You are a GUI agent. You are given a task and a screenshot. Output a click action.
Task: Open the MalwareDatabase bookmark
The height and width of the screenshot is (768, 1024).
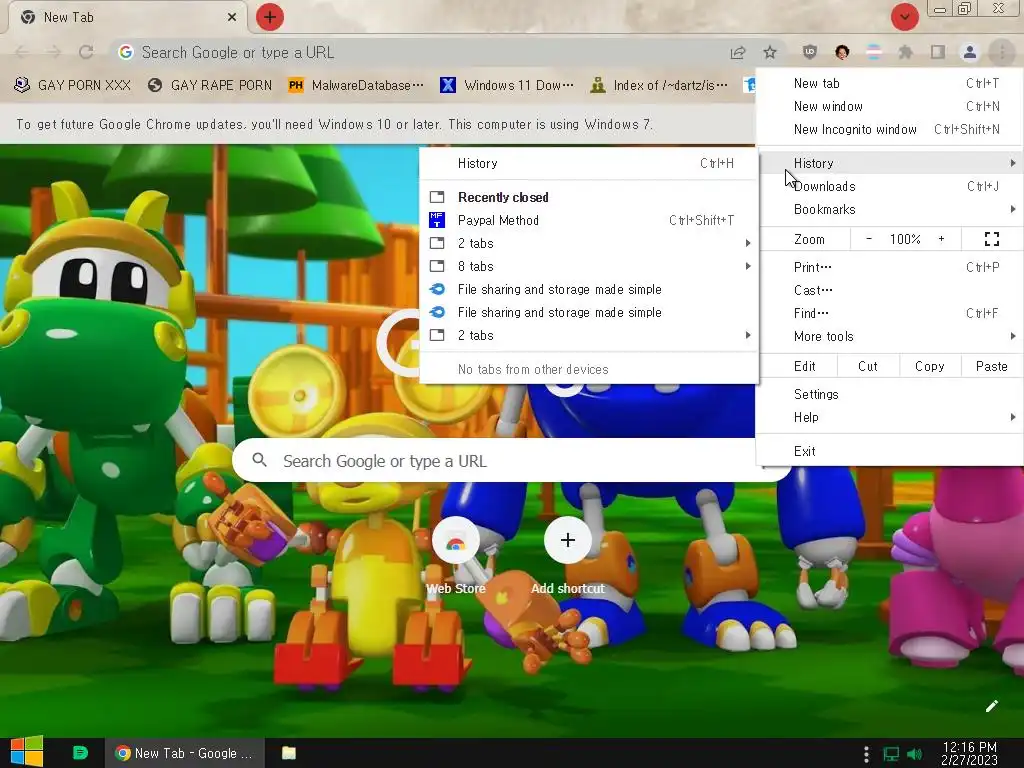point(356,86)
